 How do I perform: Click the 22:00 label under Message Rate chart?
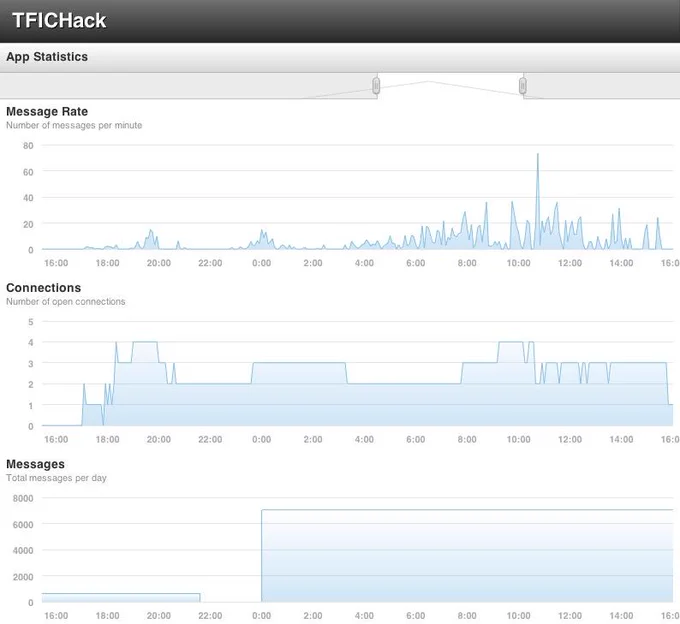(x=210, y=263)
